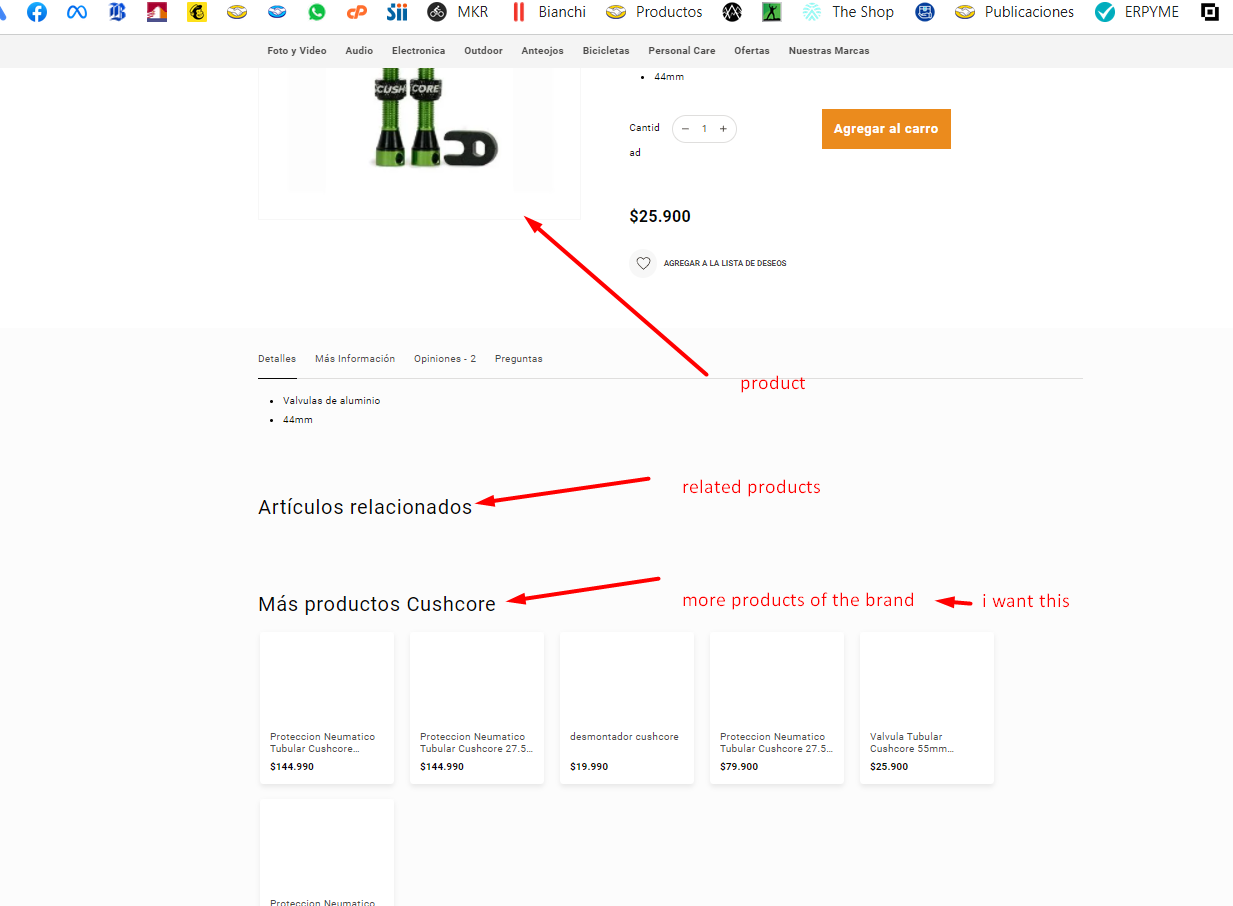Open the green square figure bookmark
The height and width of the screenshot is (906, 1233).
[x=771, y=12]
